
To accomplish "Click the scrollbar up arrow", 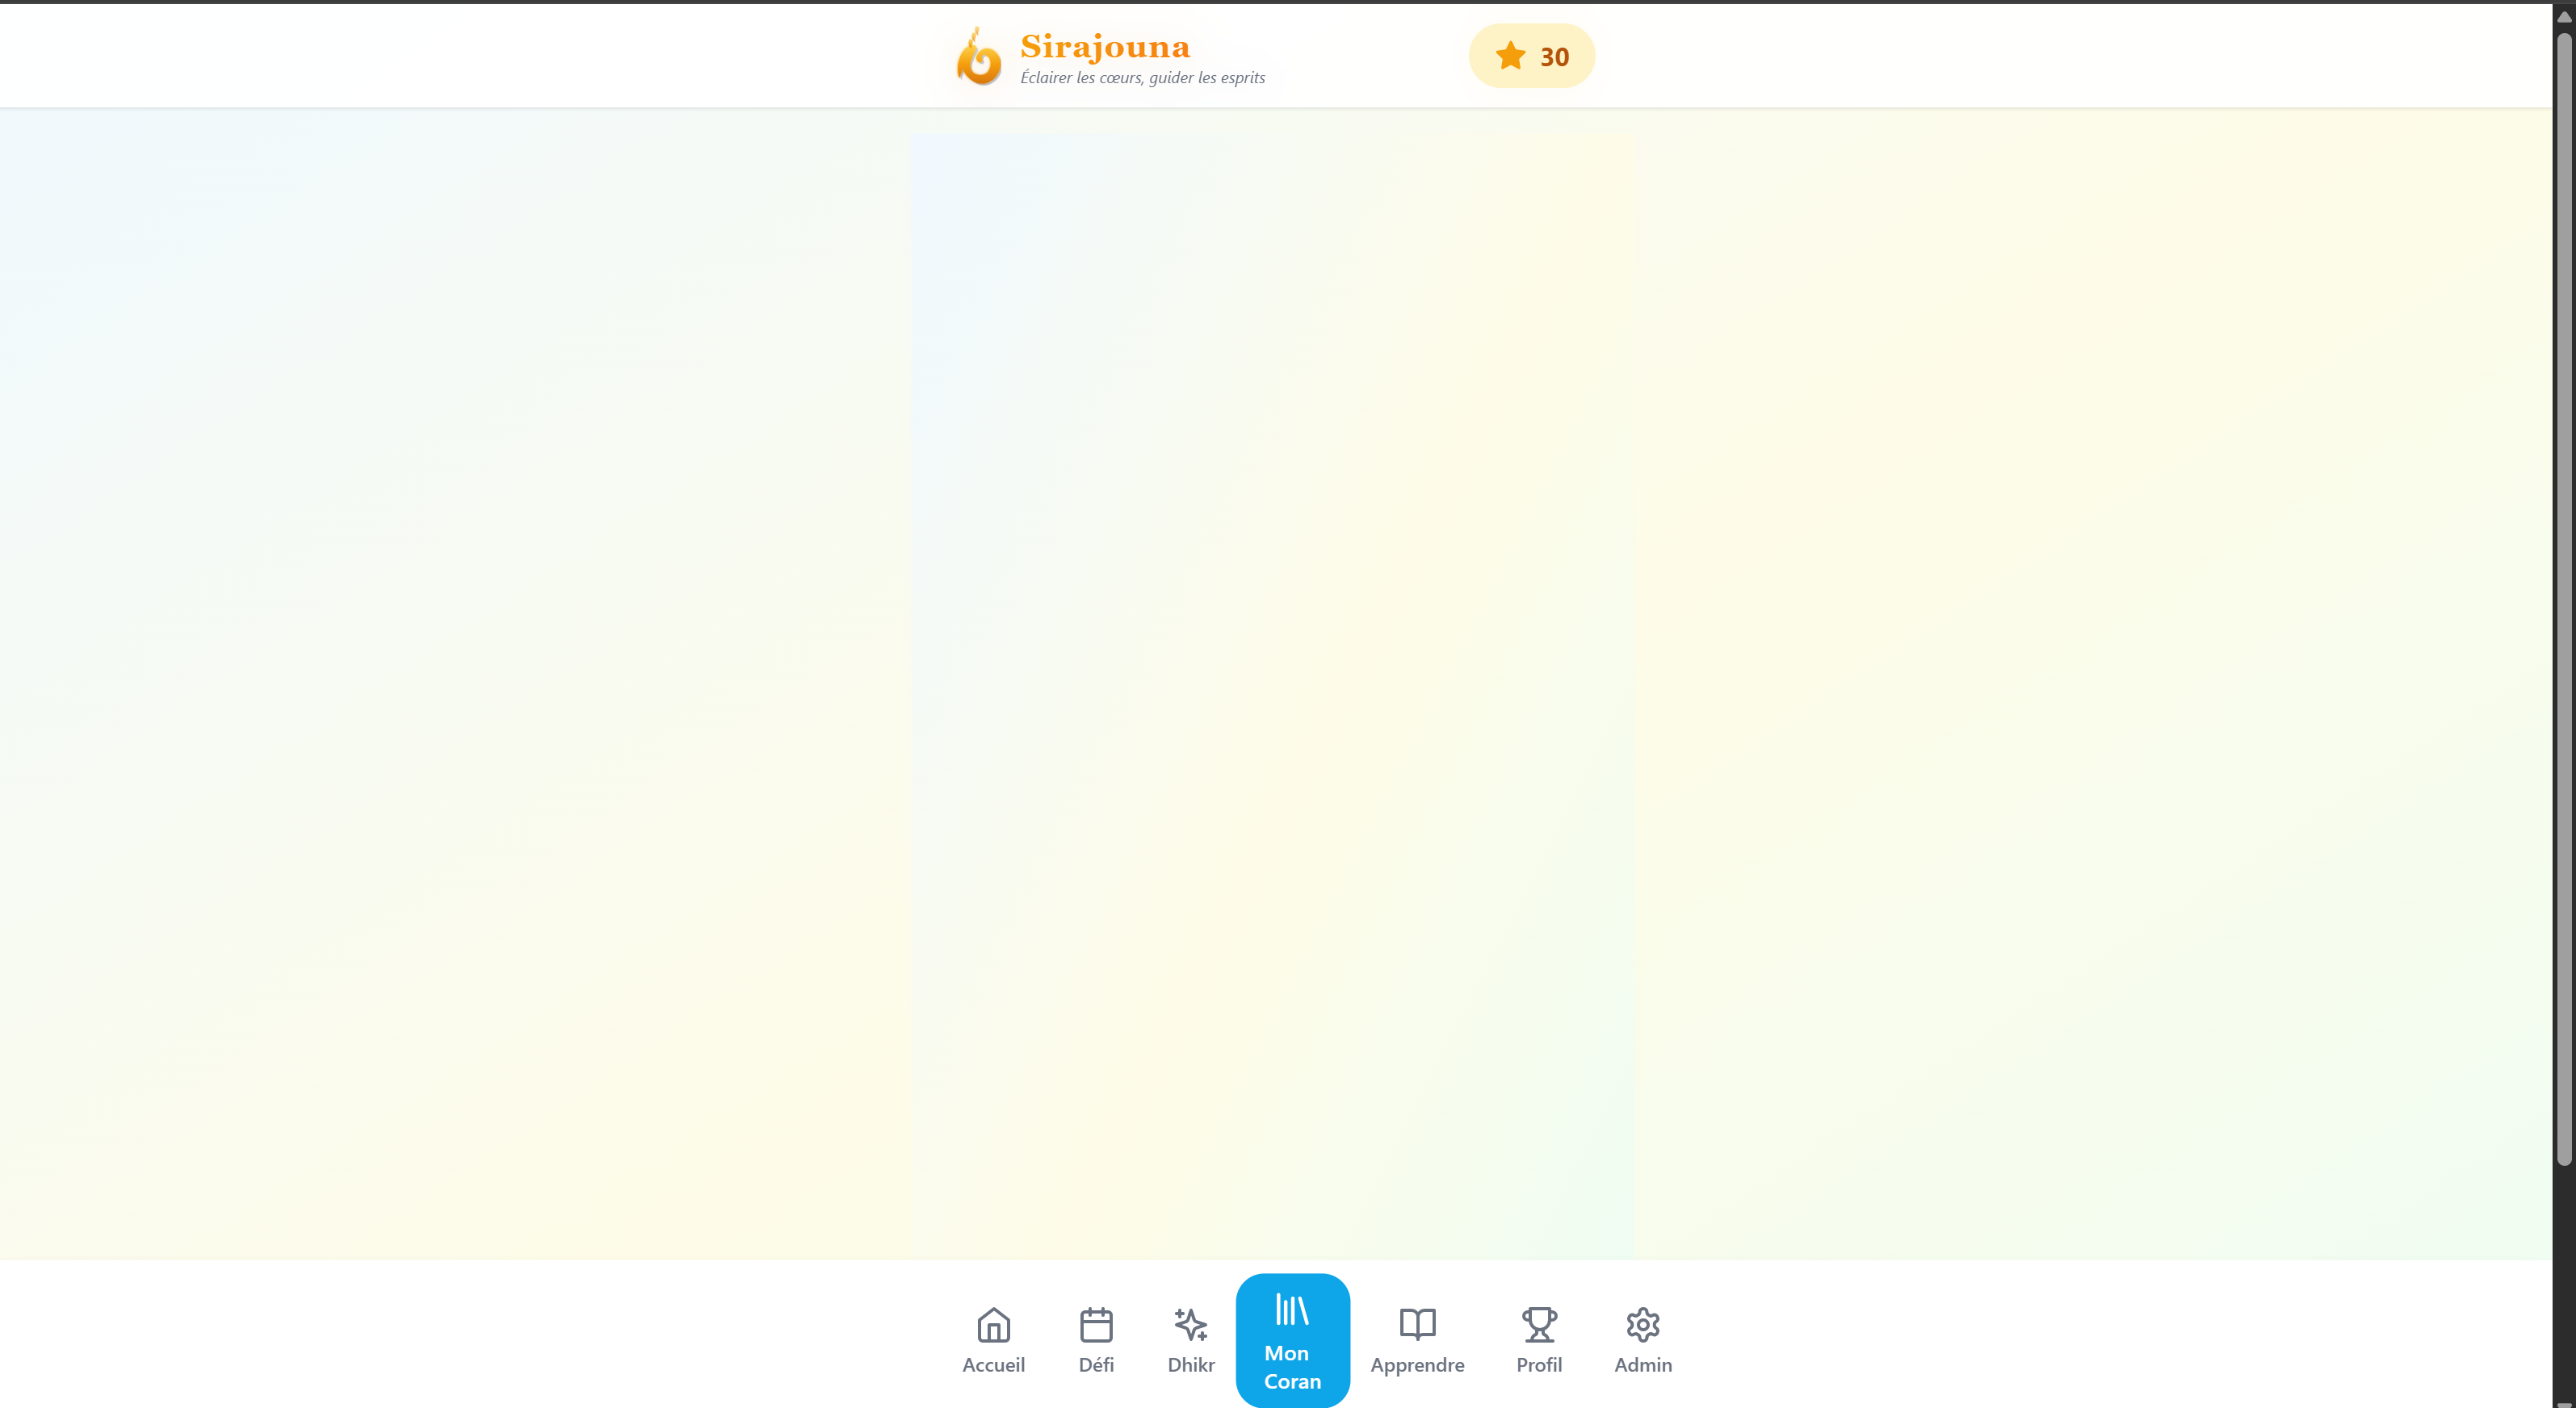I will point(2563,17).
